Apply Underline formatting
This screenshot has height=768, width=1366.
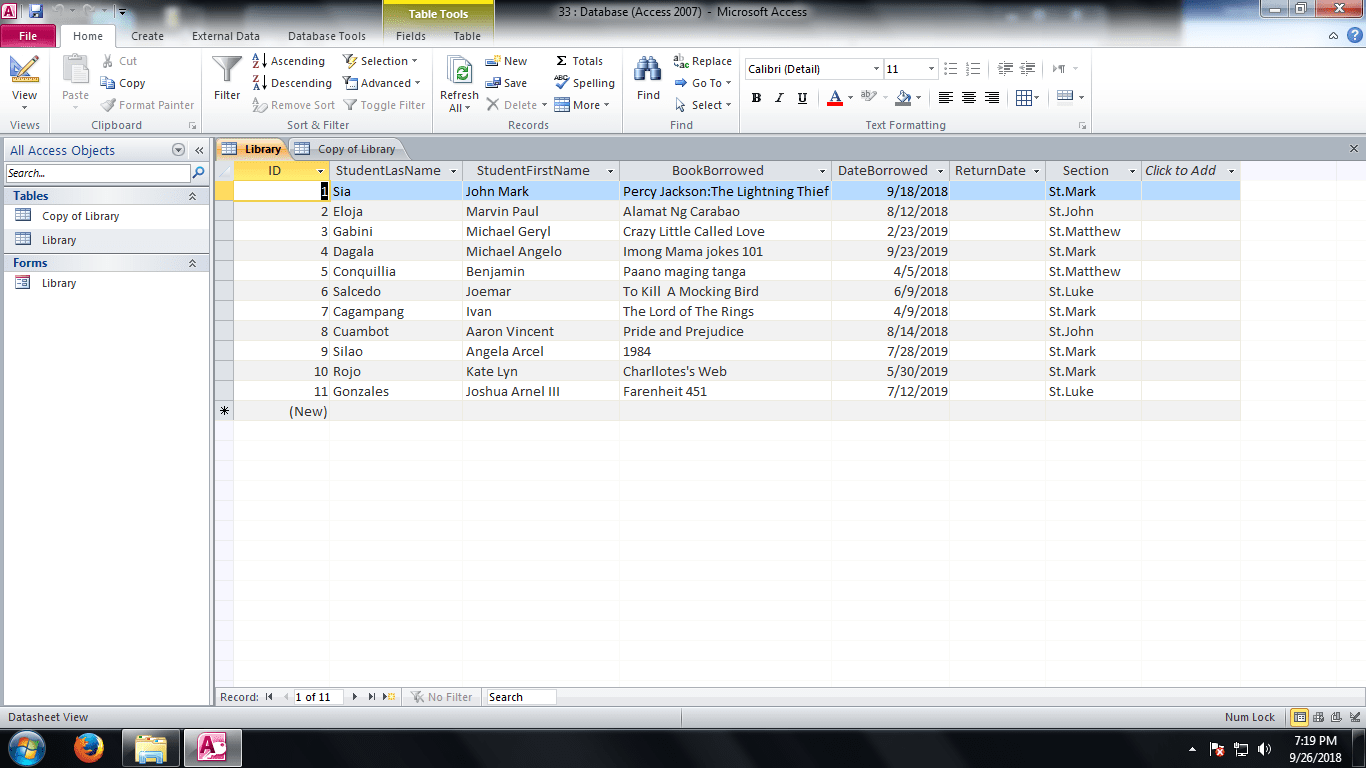pos(802,98)
